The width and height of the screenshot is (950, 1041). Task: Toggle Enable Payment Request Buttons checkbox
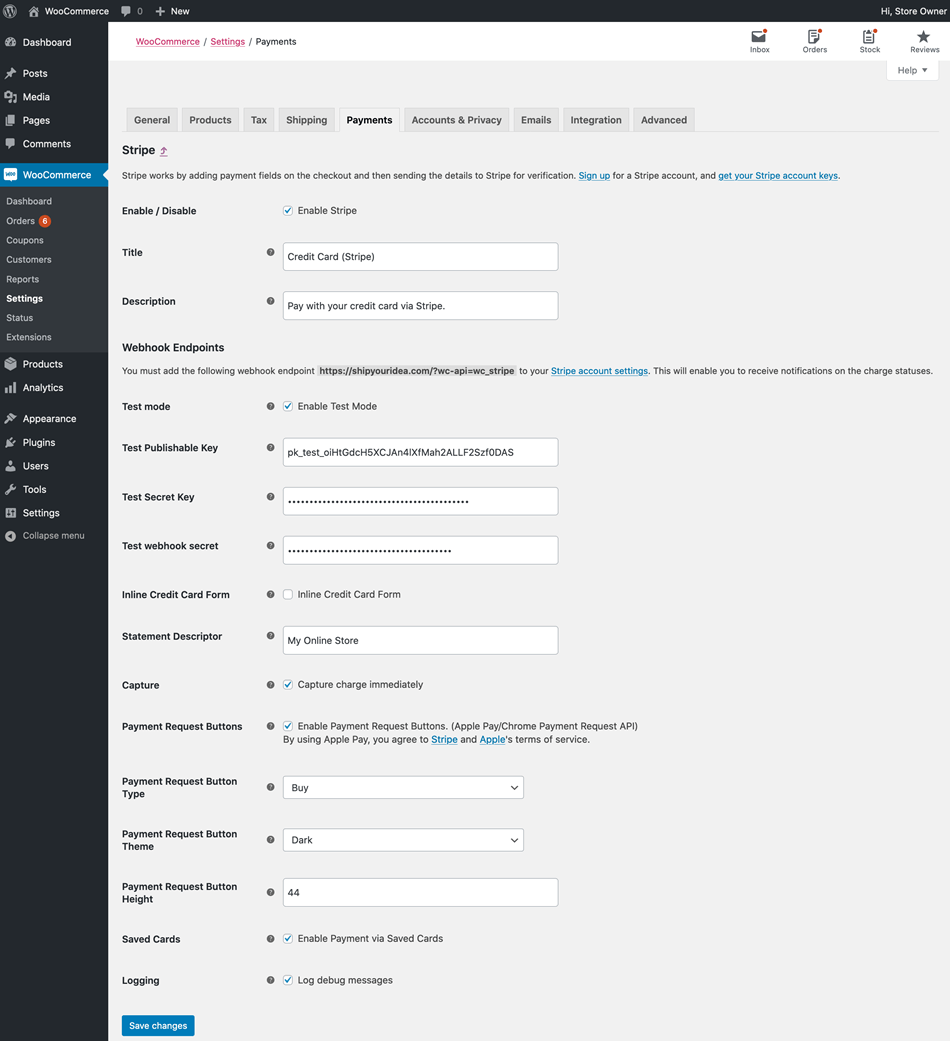pos(288,726)
